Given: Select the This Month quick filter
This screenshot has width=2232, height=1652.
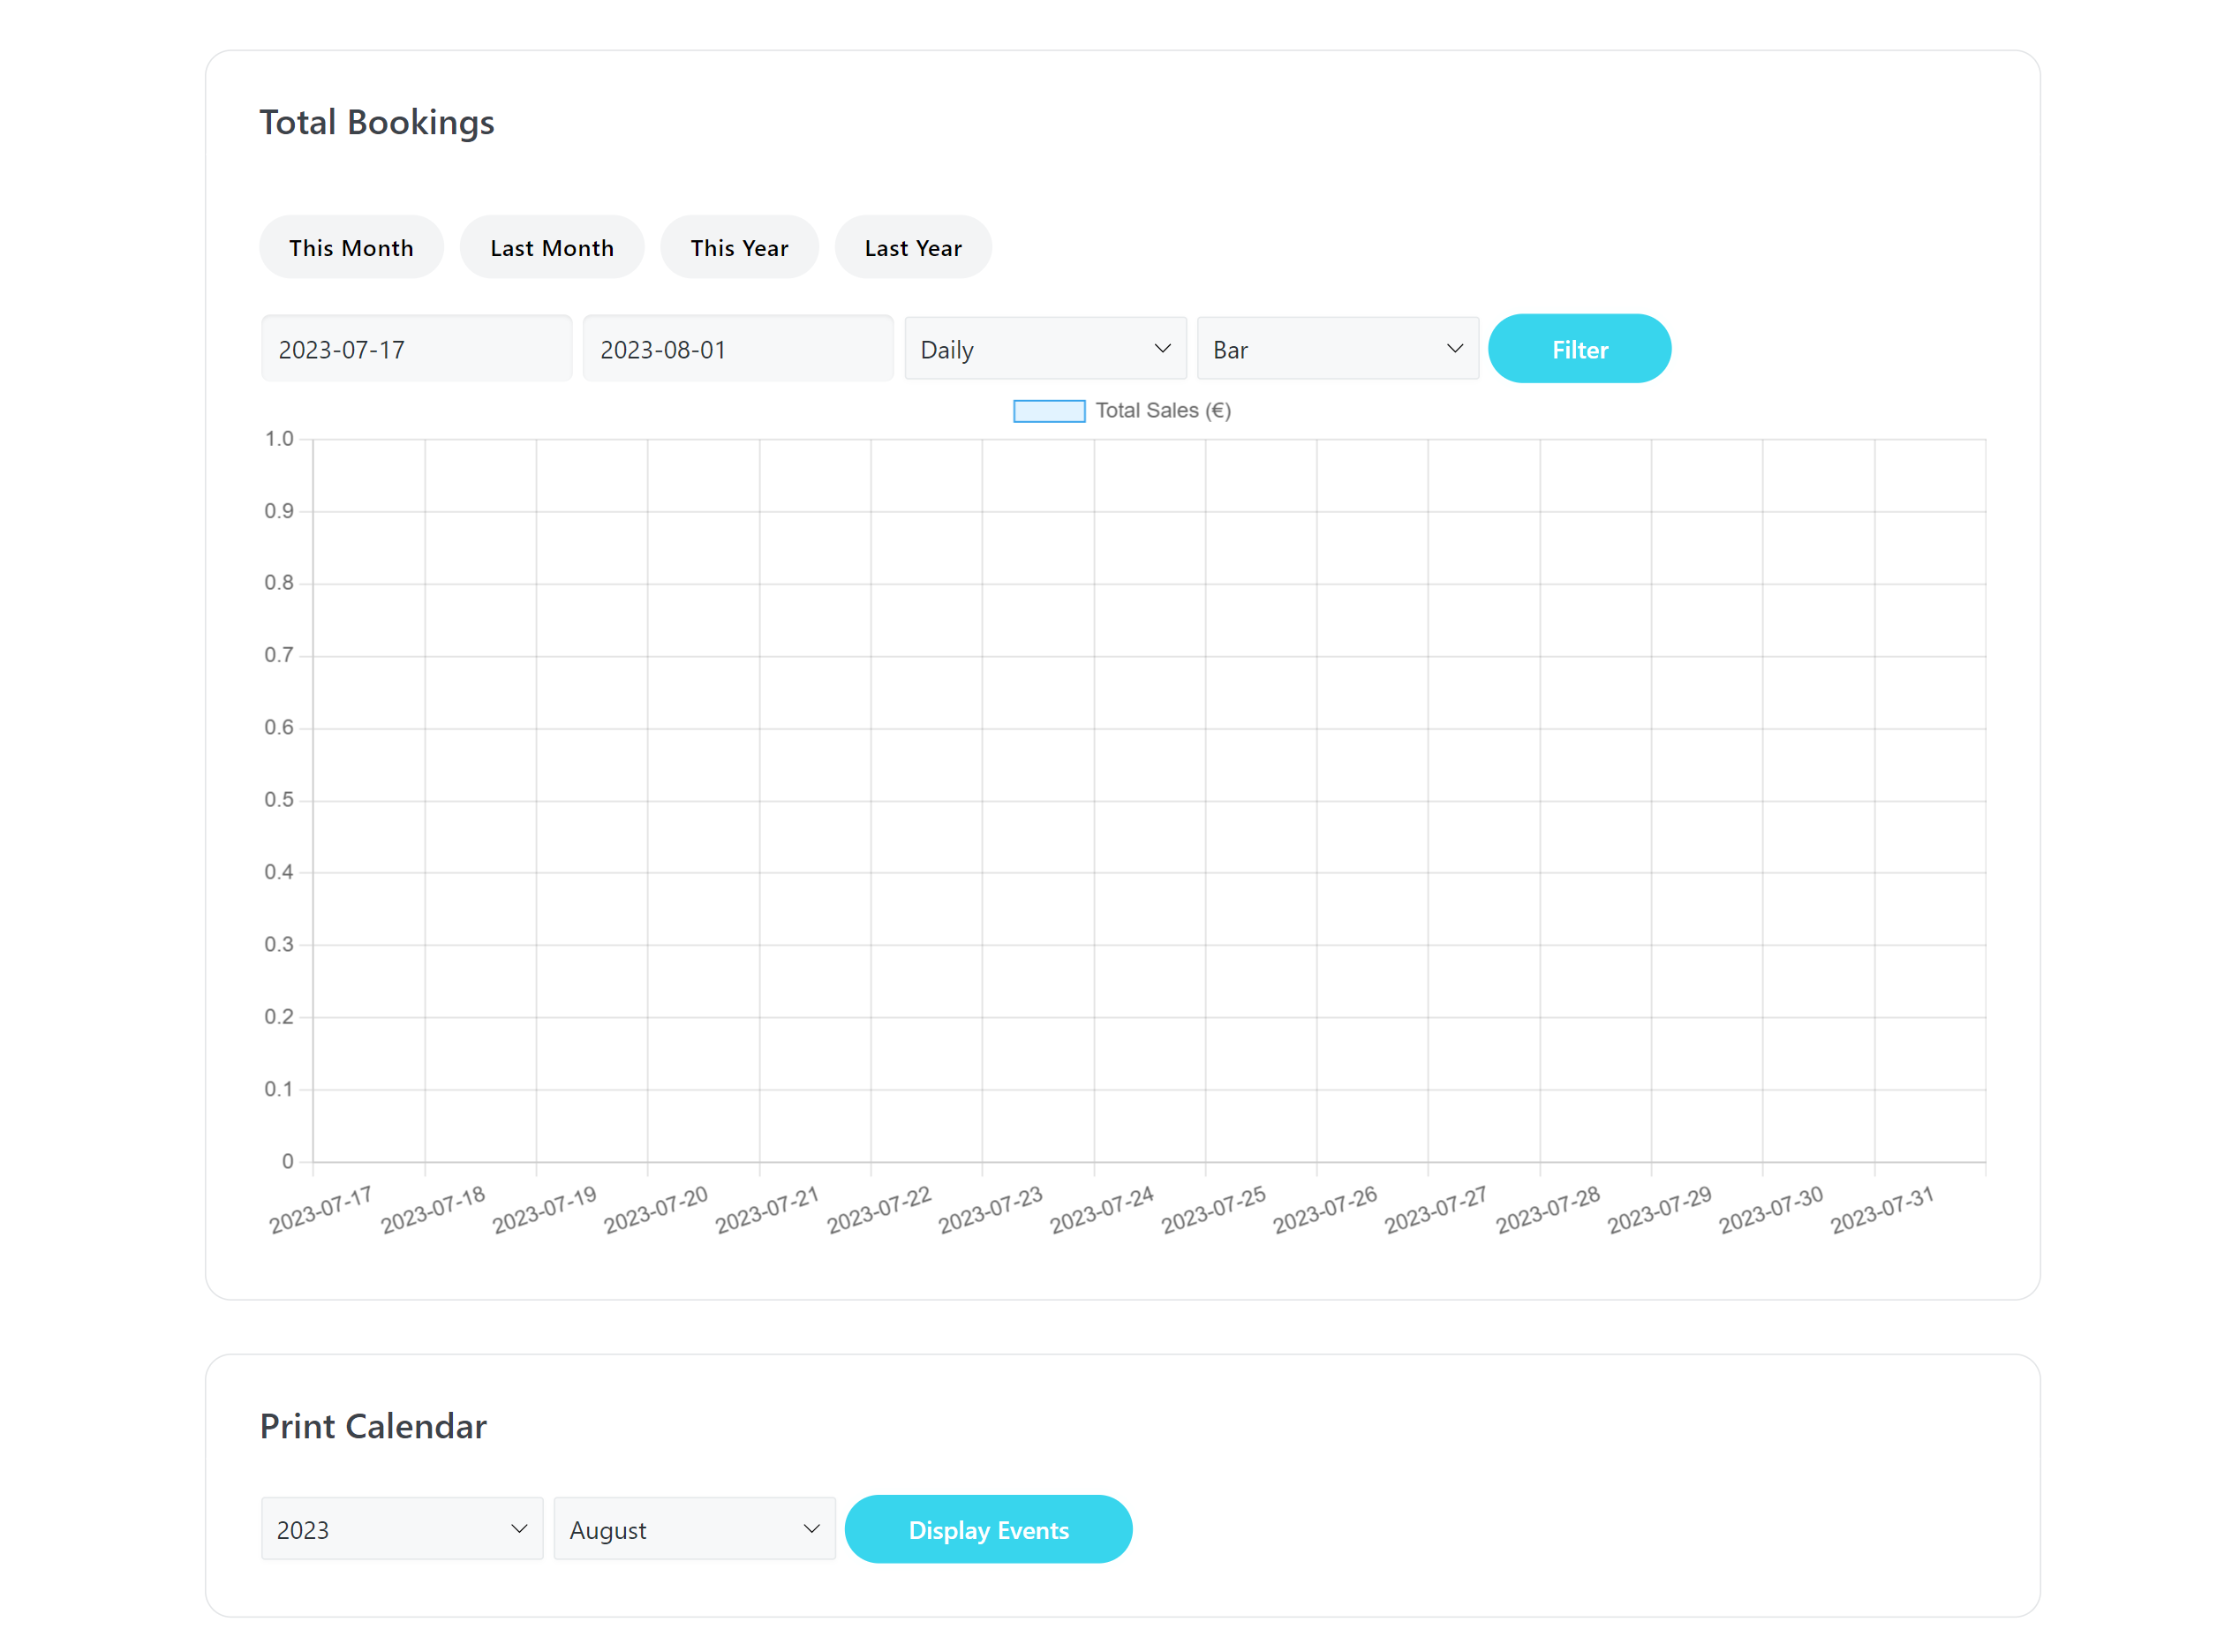Looking at the screenshot, I should (x=351, y=247).
